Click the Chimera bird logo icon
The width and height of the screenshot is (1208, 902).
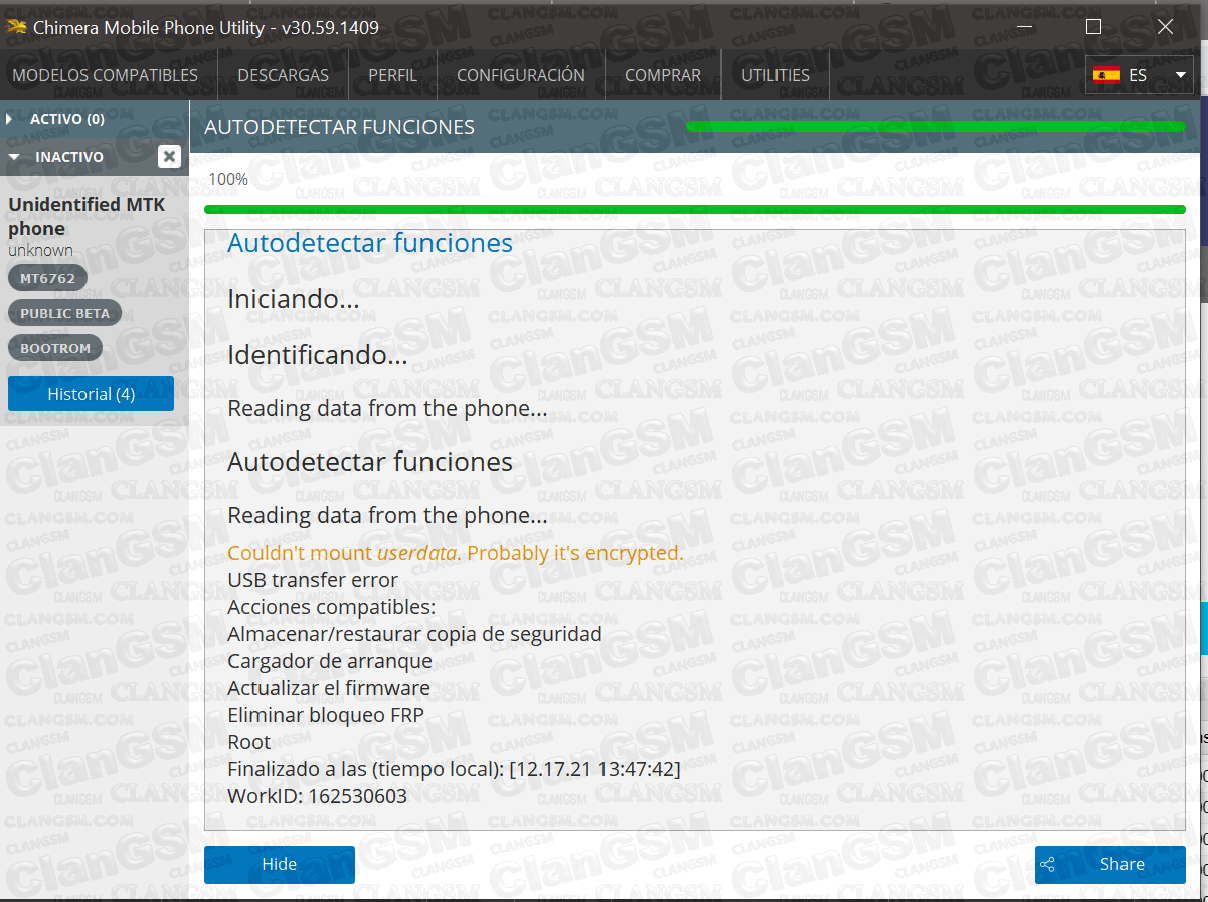(x=16, y=27)
